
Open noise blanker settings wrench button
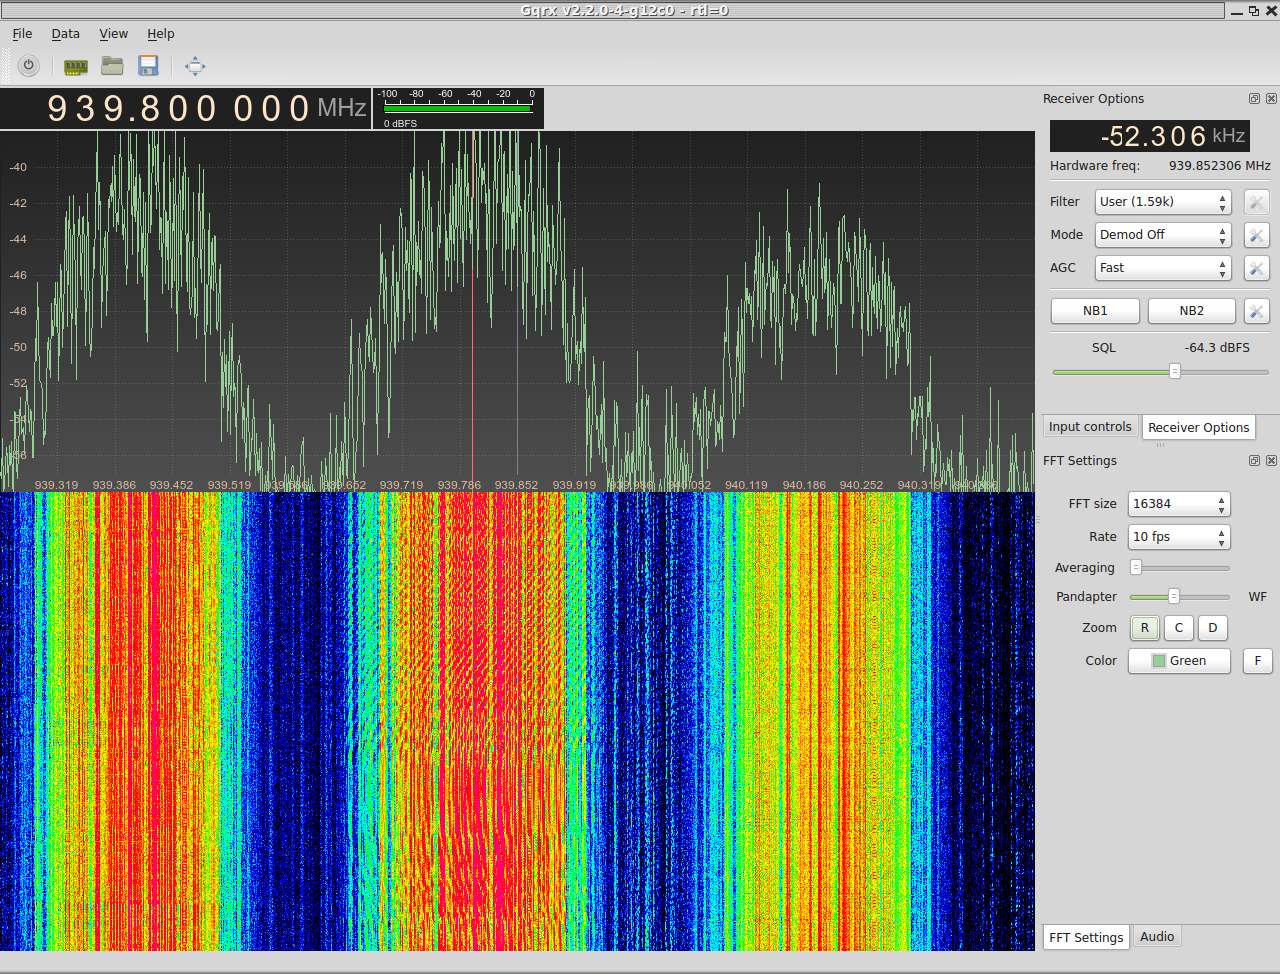[1256, 311]
